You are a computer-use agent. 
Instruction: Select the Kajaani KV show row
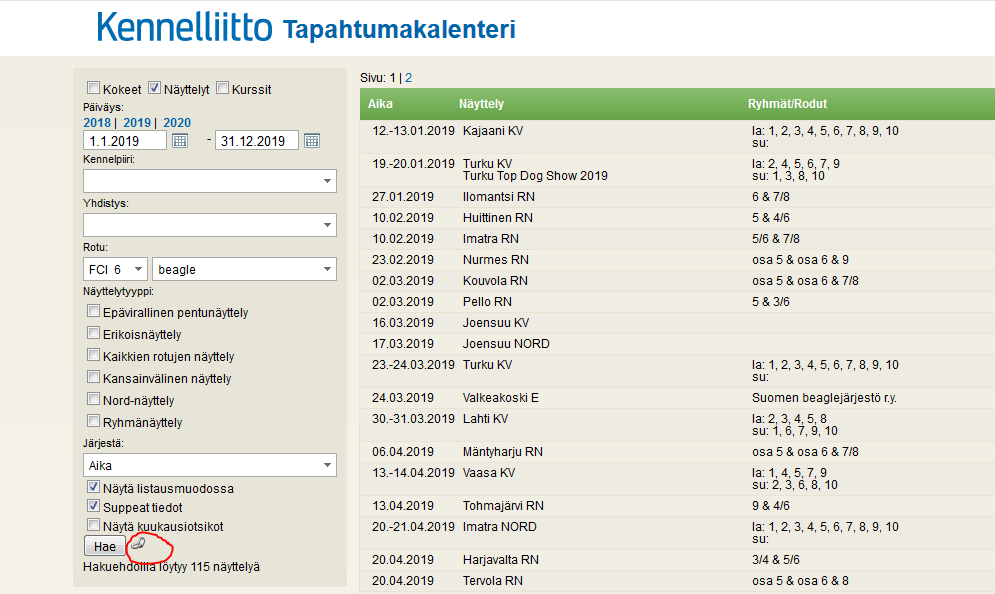493,131
